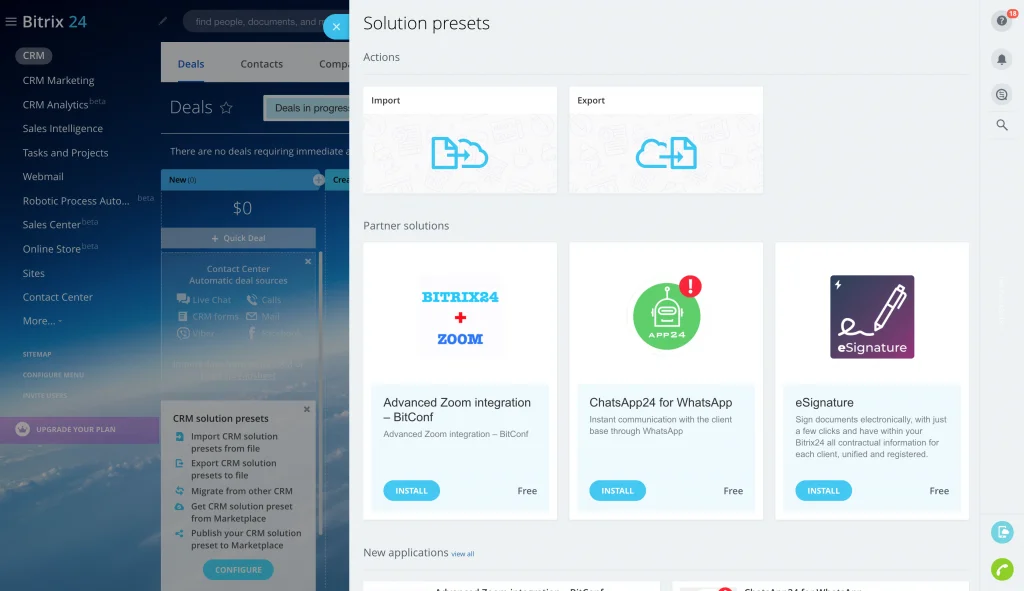1024x591 pixels.
Task: Close the CRM solution presets widget
Action: click(x=307, y=409)
